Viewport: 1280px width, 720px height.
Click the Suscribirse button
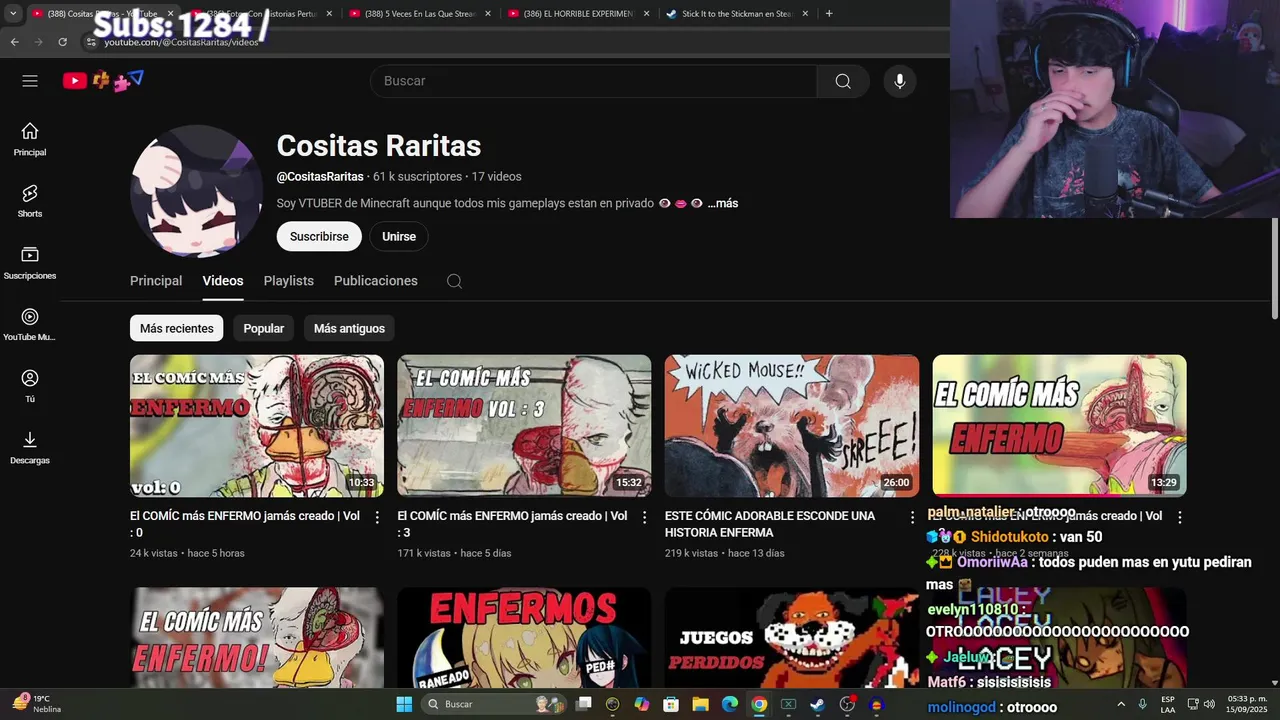pos(319,236)
